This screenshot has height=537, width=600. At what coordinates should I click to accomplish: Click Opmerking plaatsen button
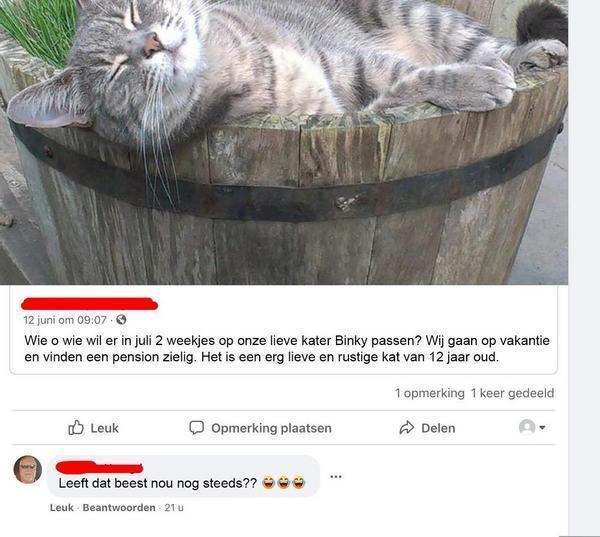pyautogui.click(x=260, y=428)
